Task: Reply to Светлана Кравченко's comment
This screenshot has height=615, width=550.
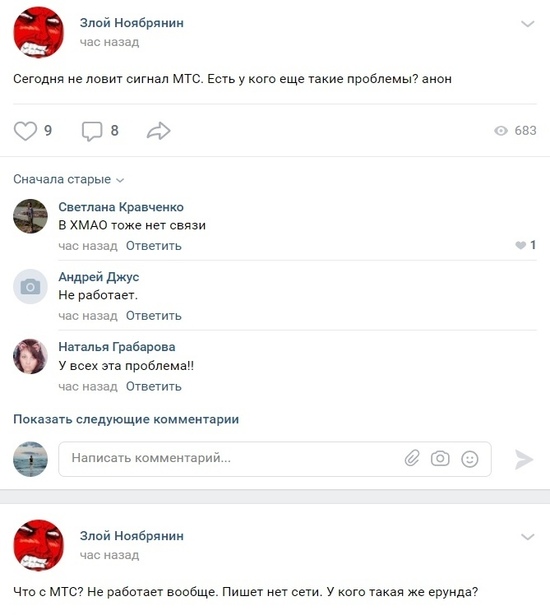Action: click(154, 246)
